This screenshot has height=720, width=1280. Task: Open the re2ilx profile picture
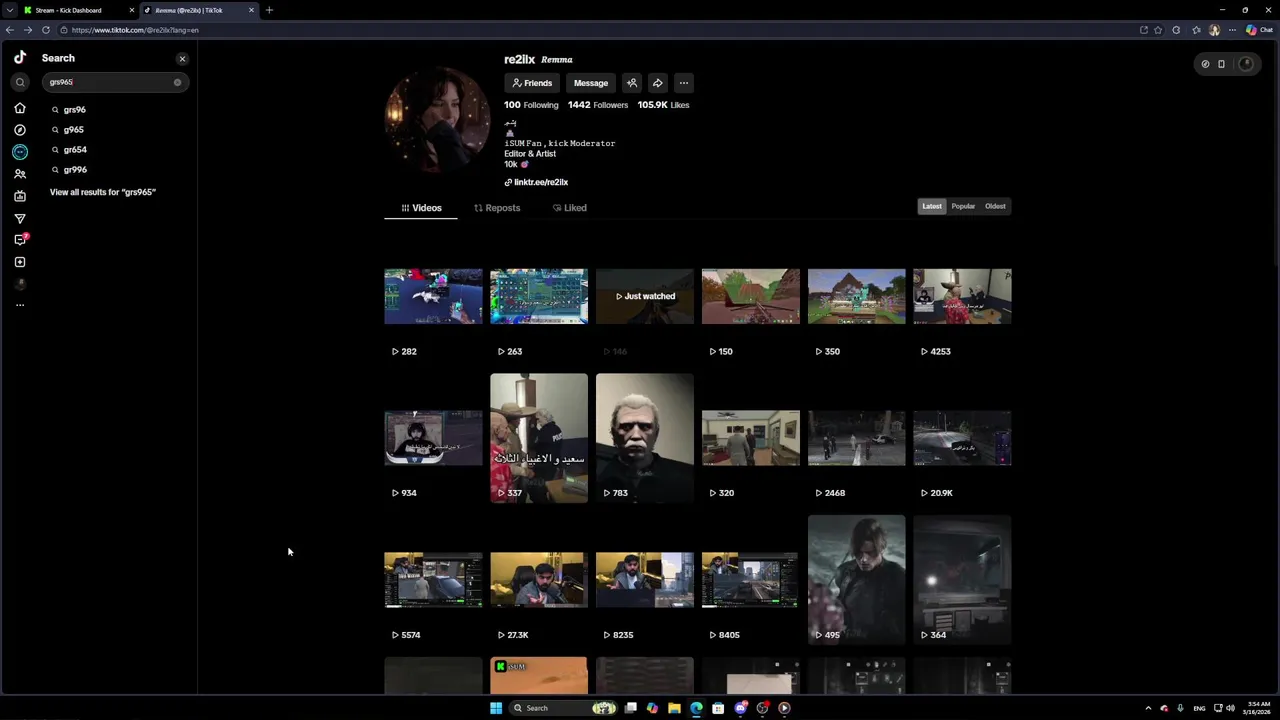[437, 120]
